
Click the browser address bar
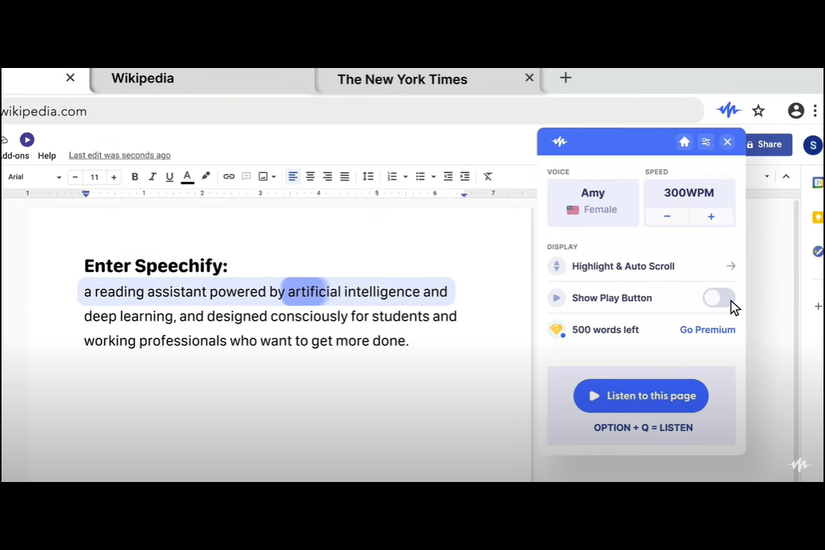pos(351,111)
